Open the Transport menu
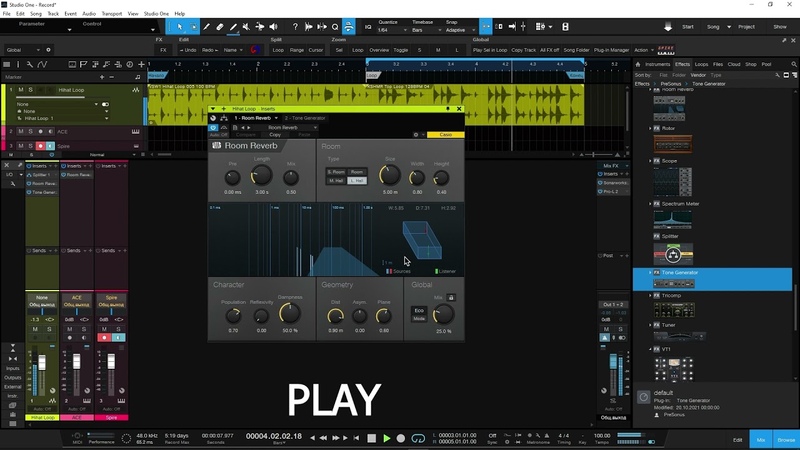800x450 pixels. click(x=112, y=14)
